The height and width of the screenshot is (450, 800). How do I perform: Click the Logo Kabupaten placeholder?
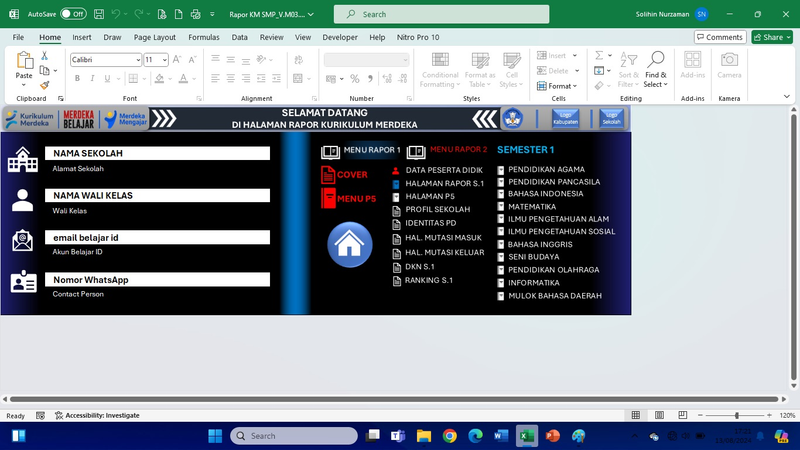click(565, 118)
